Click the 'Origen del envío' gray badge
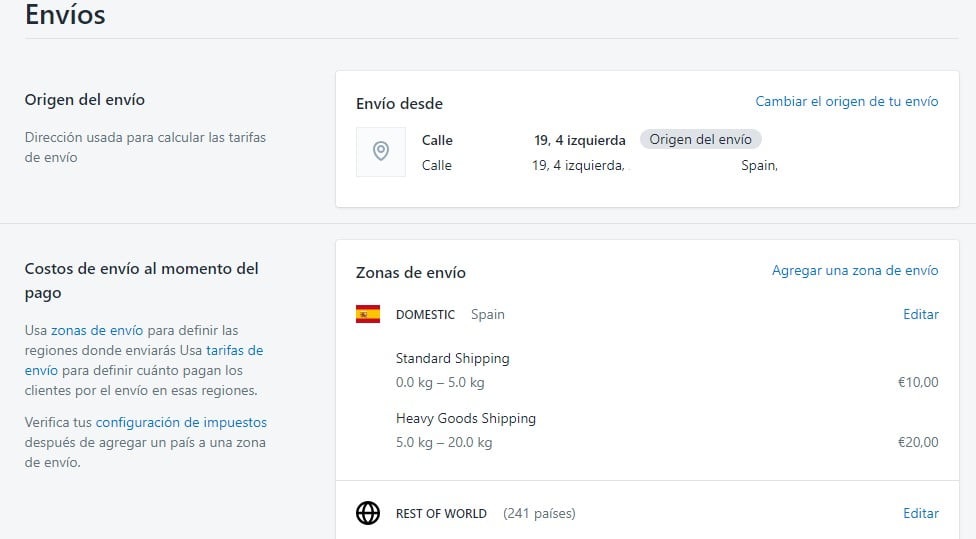This screenshot has width=976, height=539. pos(700,139)
